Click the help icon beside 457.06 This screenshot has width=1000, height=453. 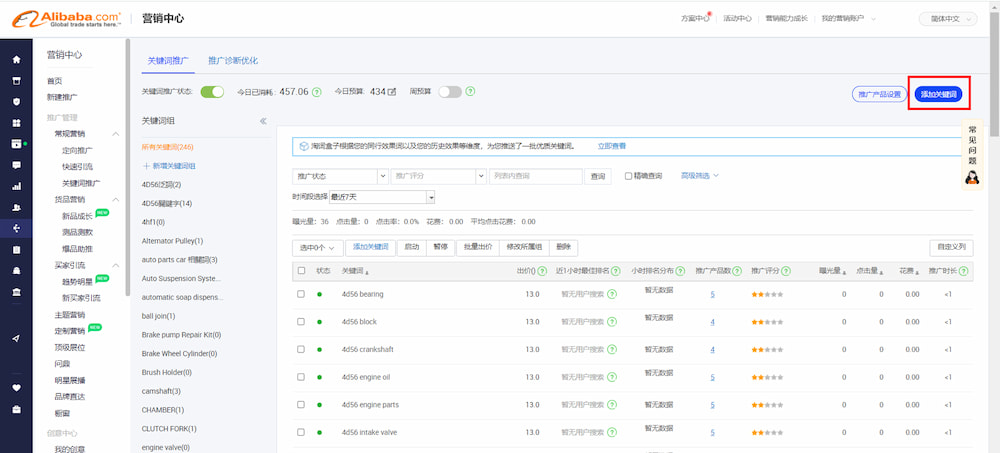316,92
